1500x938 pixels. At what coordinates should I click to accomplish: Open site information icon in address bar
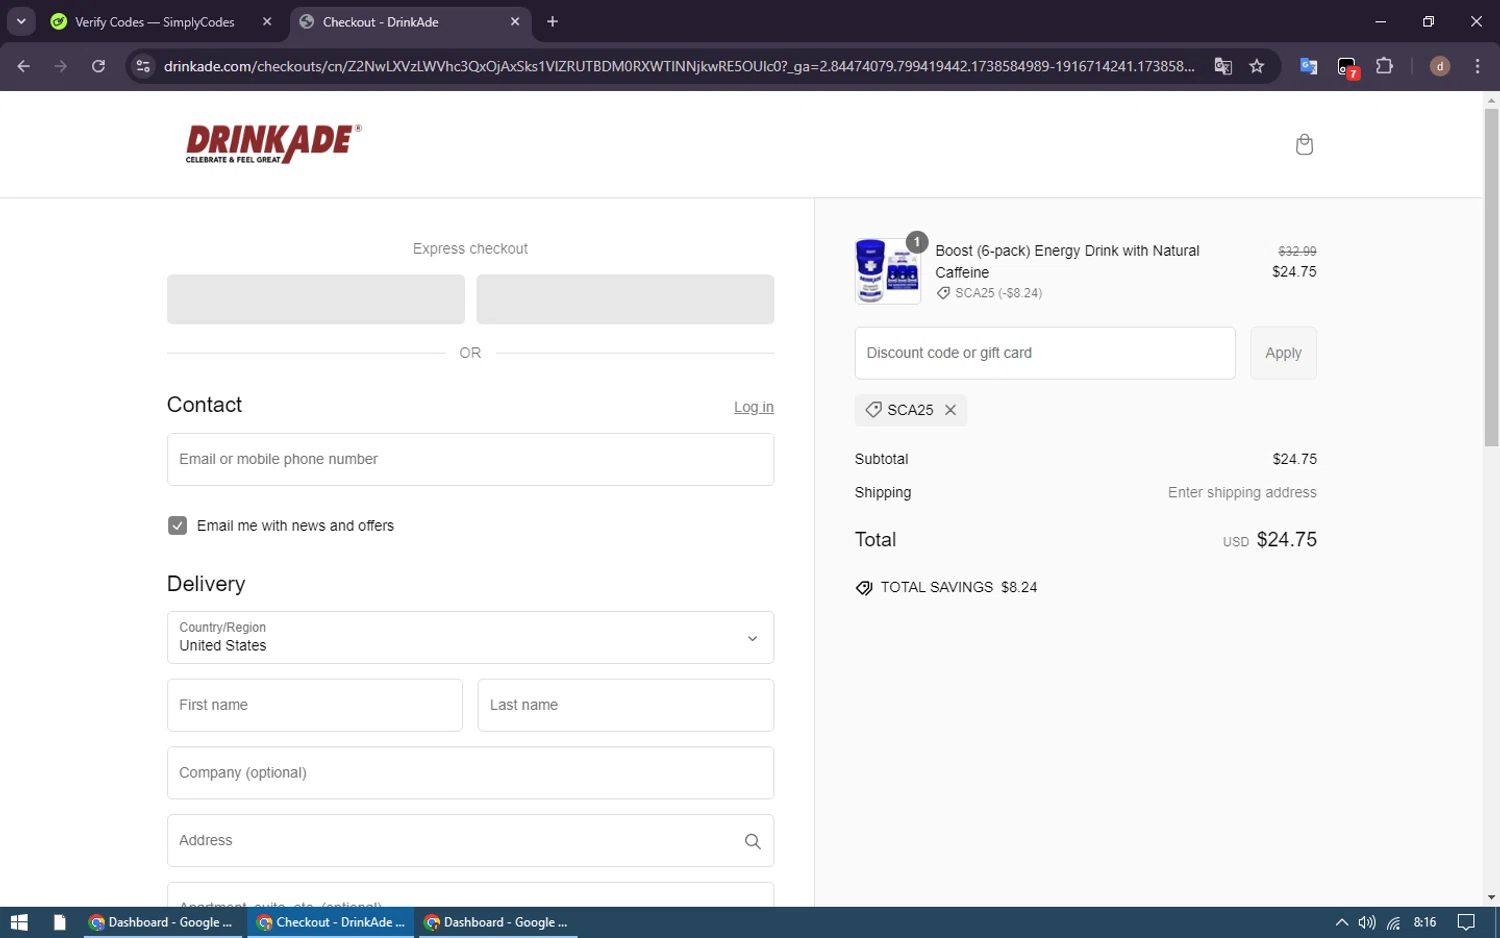point(143,66)
